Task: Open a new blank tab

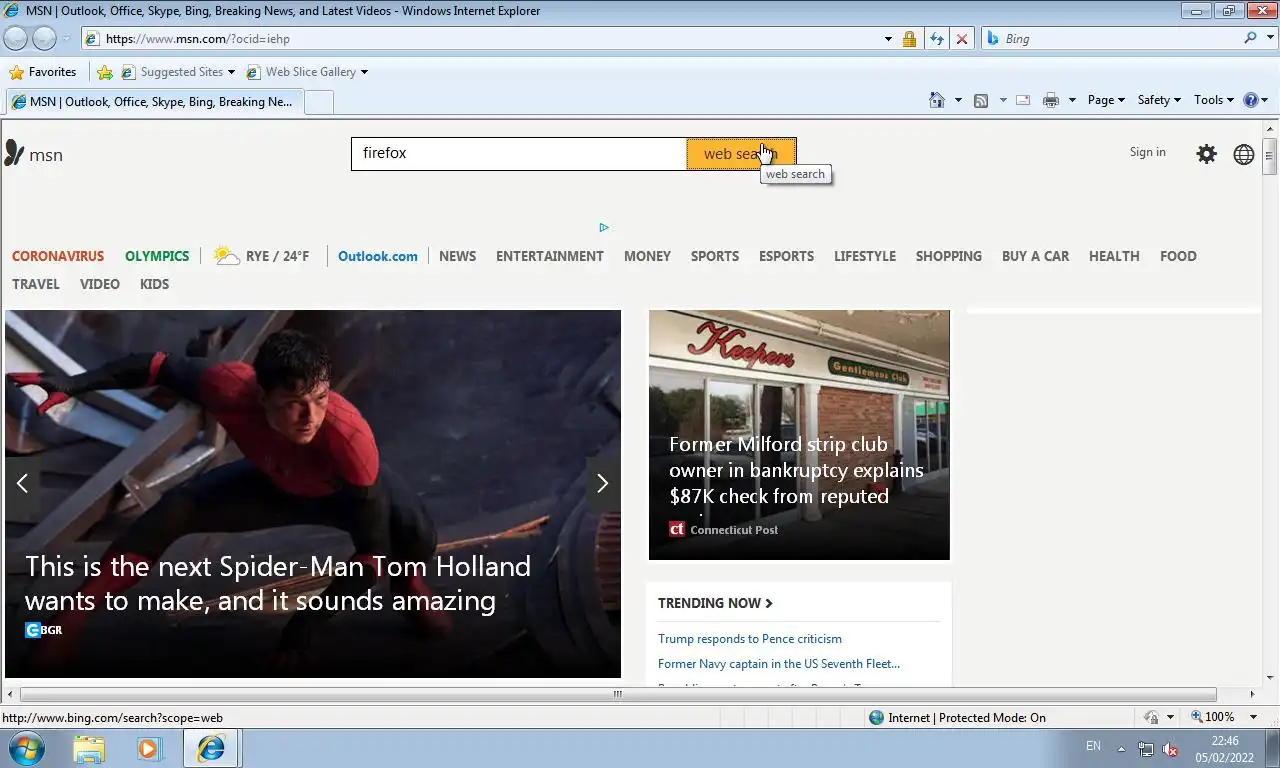Action: coord(318,102)
